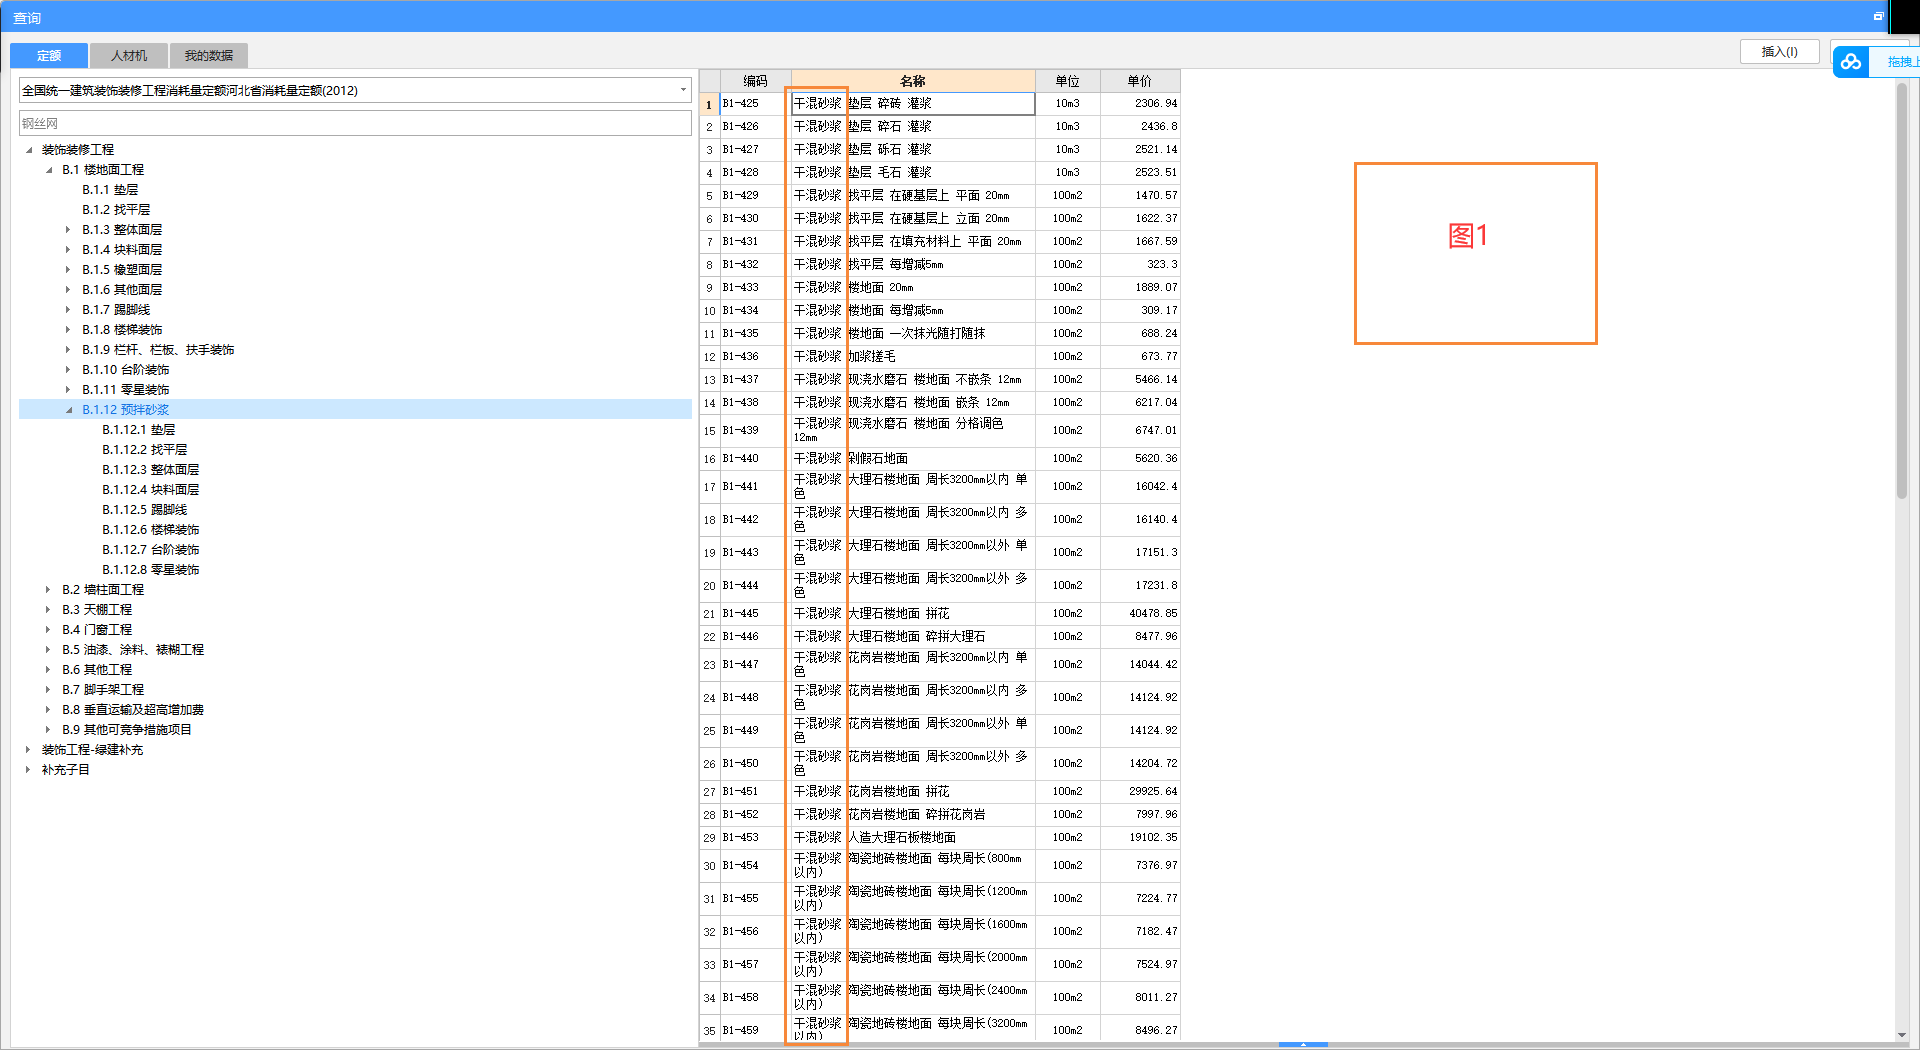Screen dimensions: 1920x1050
Task: Select B.1.2 找平层 in the tree
Action: click(x=116, y=210)
